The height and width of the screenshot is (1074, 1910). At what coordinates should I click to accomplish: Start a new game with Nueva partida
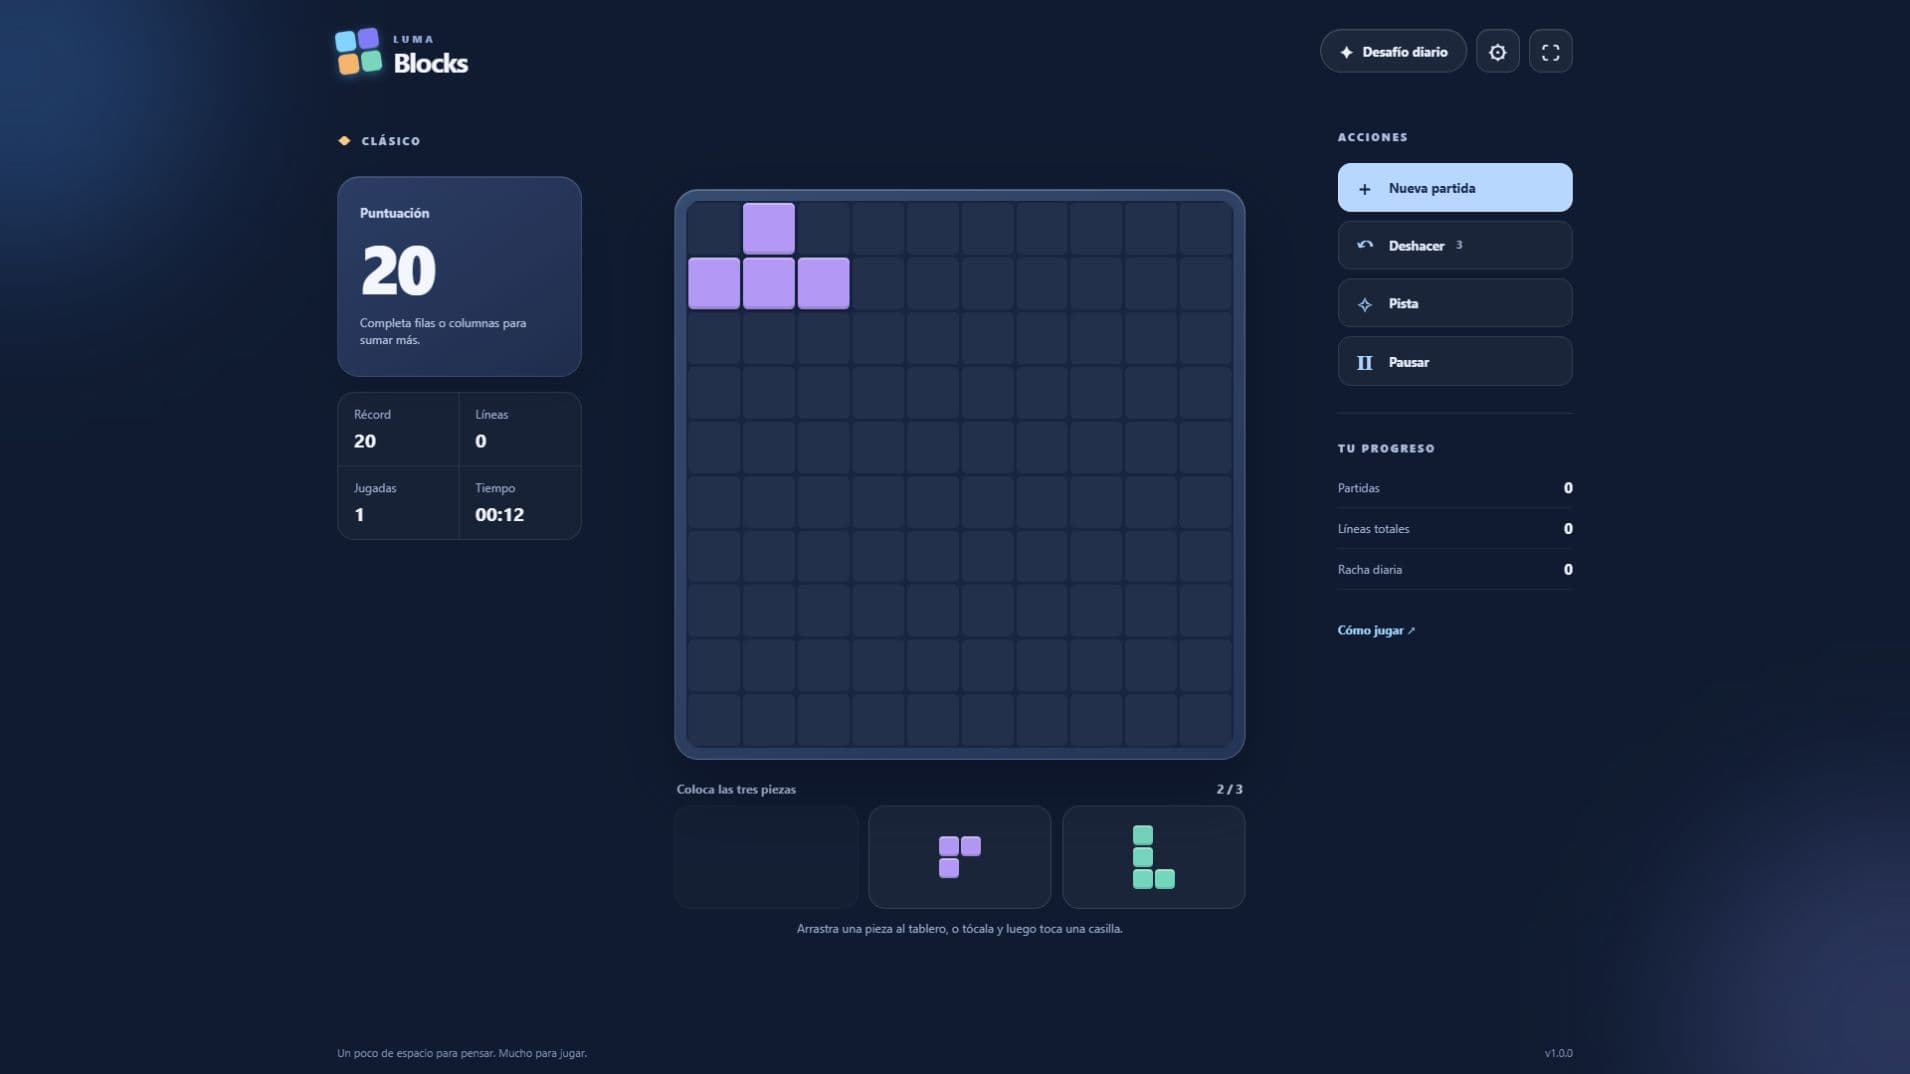coord(1454,188)
